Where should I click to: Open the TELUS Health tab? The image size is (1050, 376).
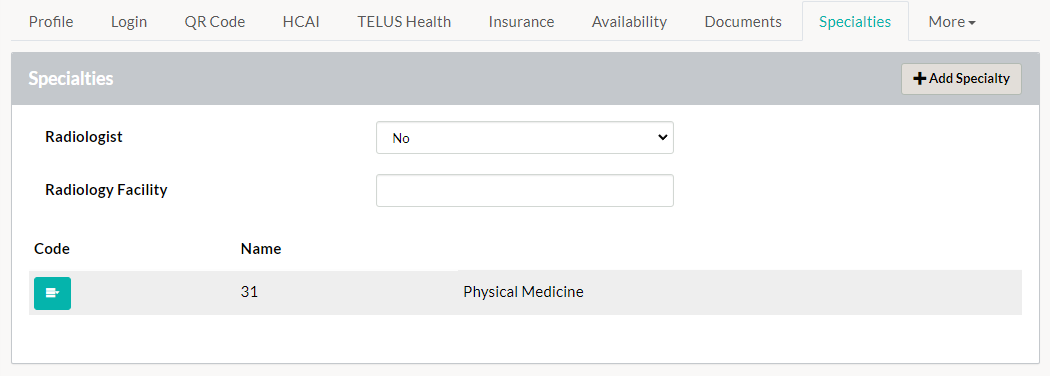[404, 21]
